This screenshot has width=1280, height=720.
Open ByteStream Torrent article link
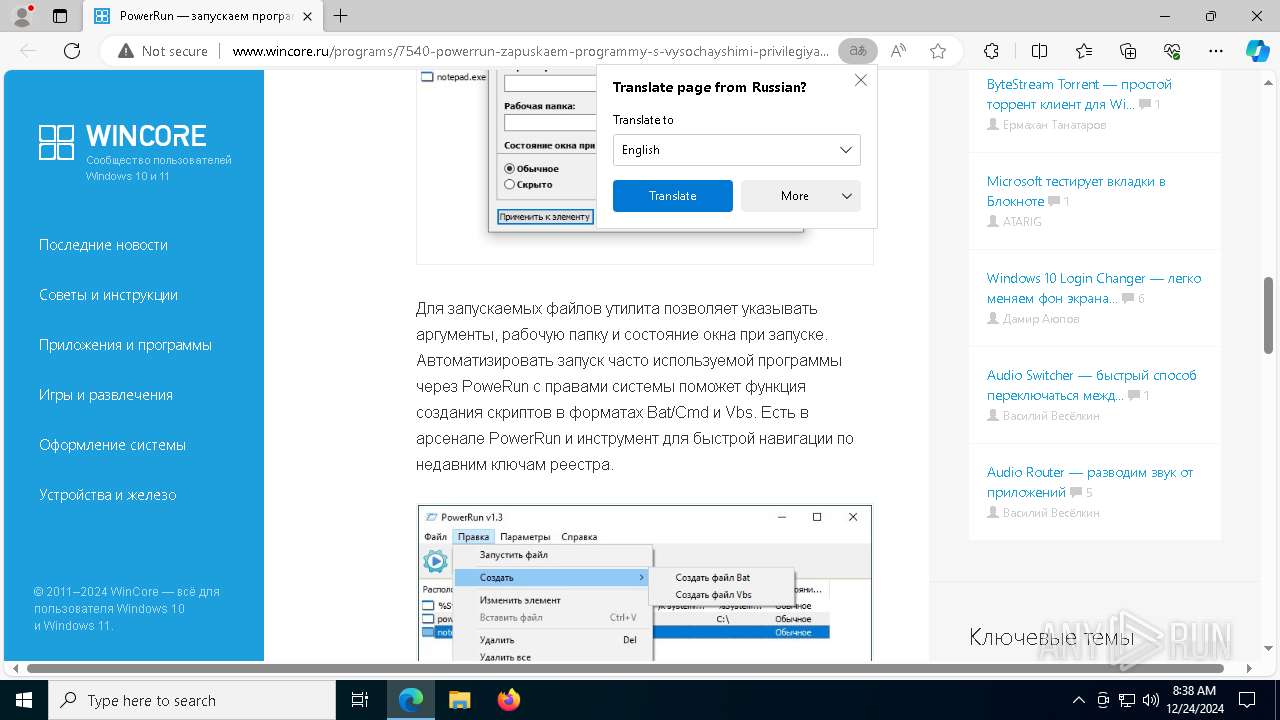pyautogui.click(x=1079, y=94)
